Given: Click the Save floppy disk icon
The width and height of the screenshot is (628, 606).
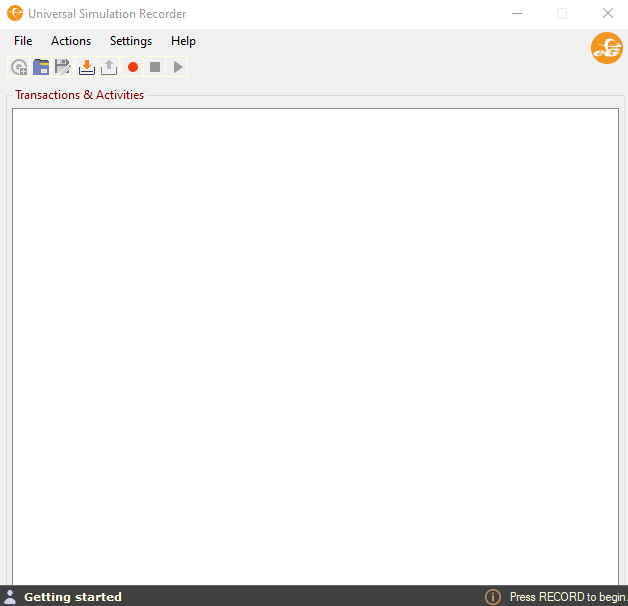Looking at the screenshot, I should click(x=63, y=67).
